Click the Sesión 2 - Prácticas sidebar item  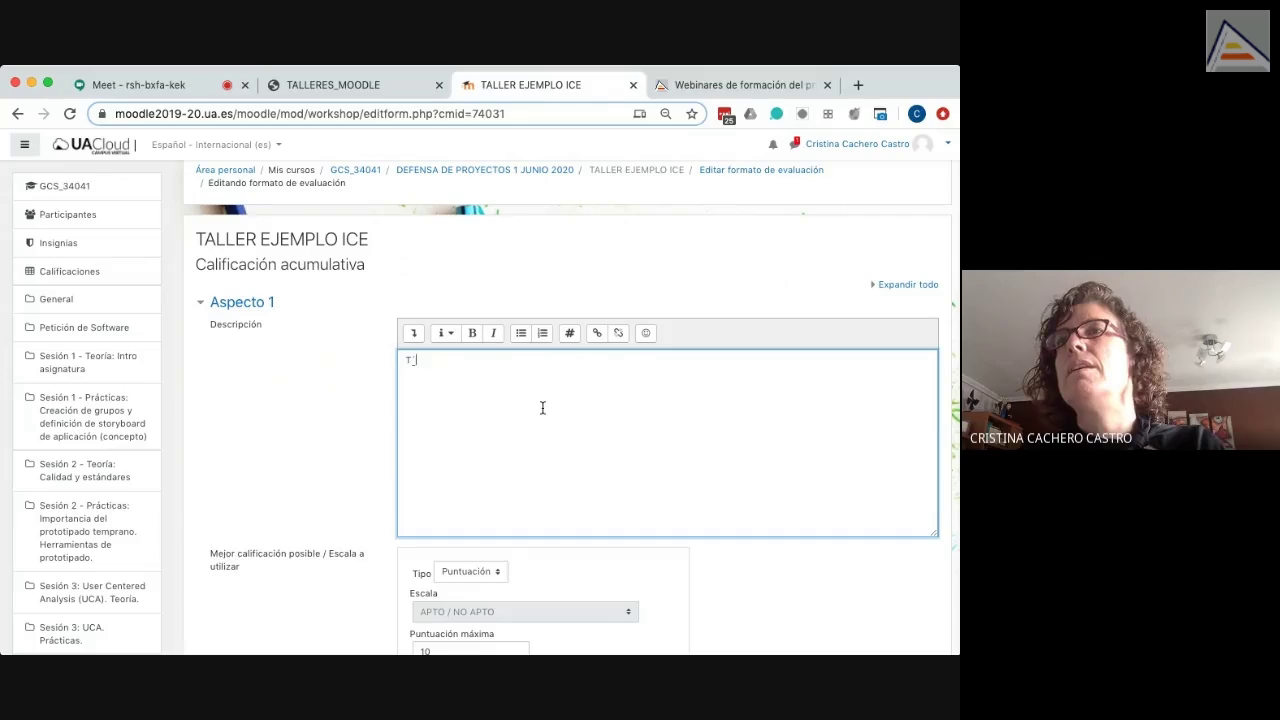click(x=86, y=531)
